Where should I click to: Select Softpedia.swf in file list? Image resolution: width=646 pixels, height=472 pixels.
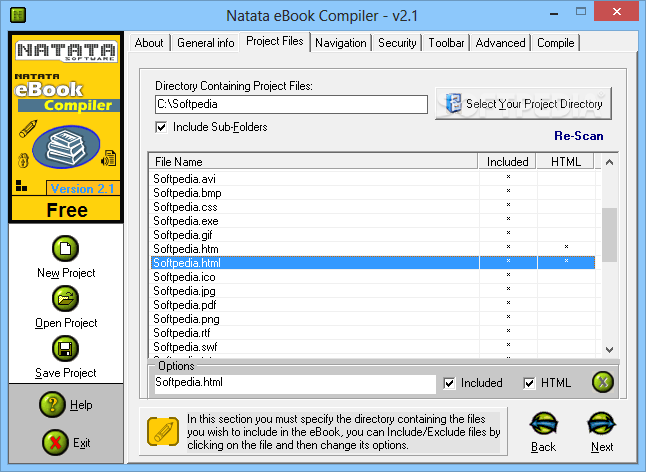(x=372, y=347)
